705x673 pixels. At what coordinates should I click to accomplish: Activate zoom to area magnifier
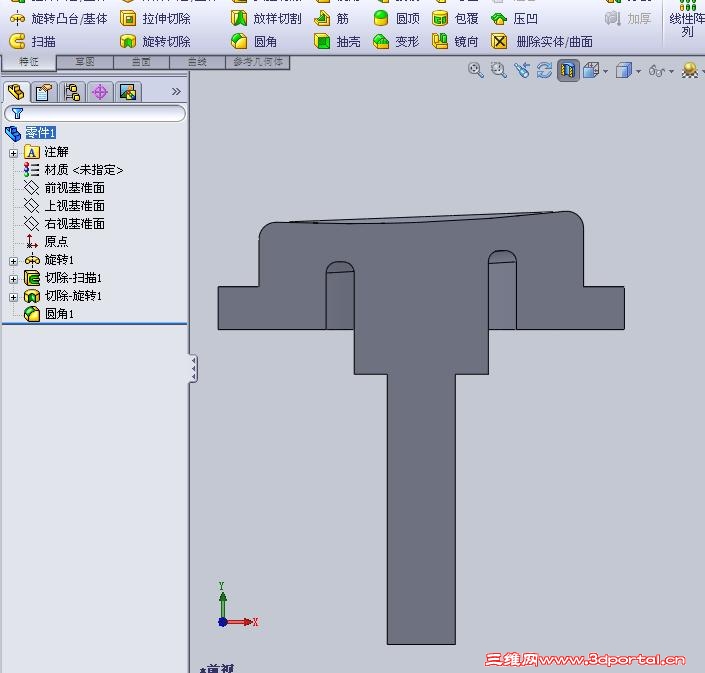[x=499, y=71]
